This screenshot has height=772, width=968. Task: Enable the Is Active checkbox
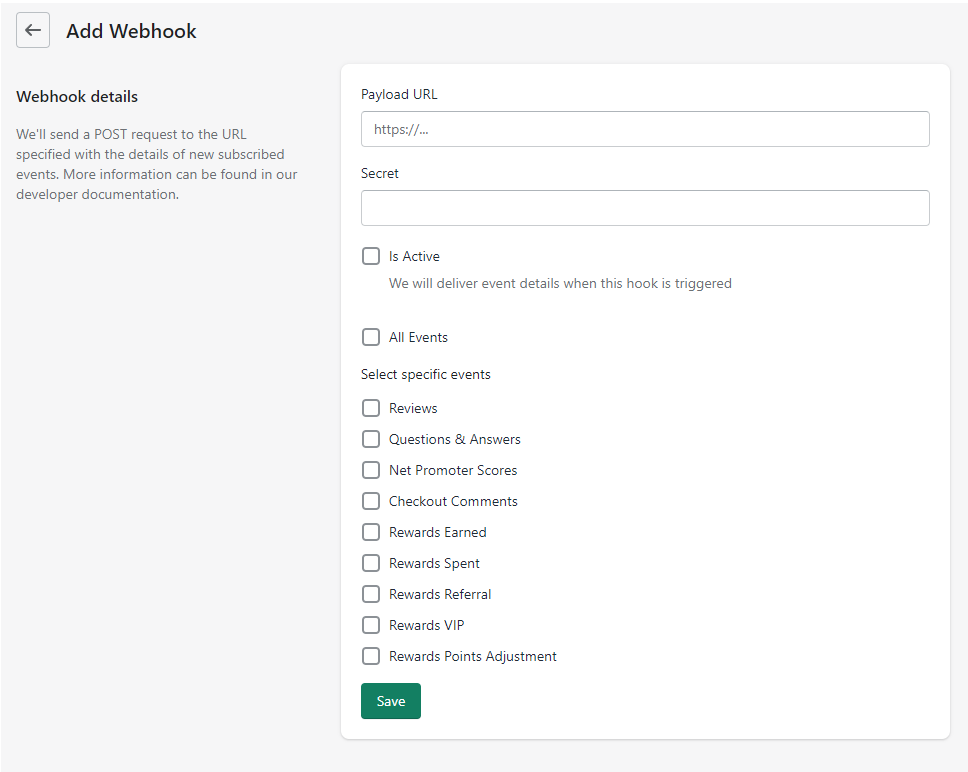point(371,256)
